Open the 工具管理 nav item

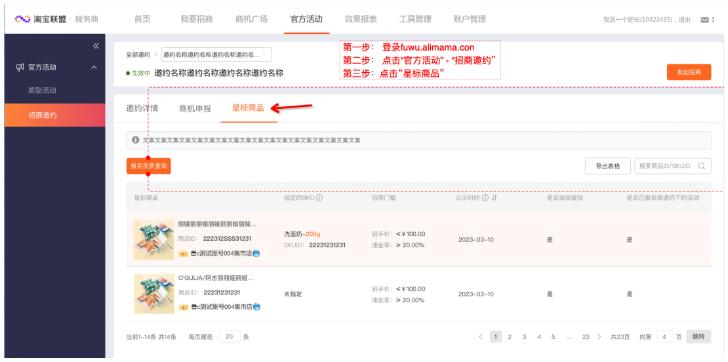coord(416,19)
